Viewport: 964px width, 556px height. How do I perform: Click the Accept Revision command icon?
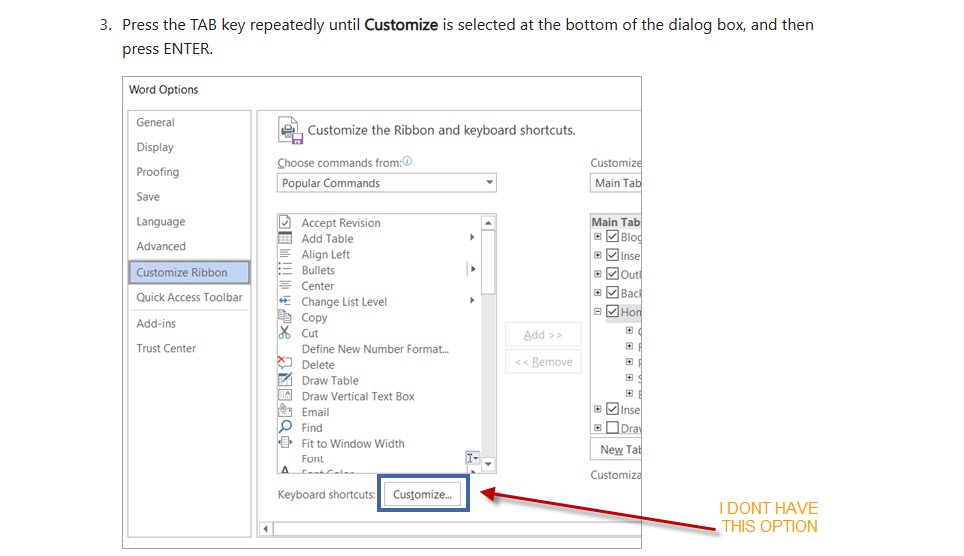285,222
